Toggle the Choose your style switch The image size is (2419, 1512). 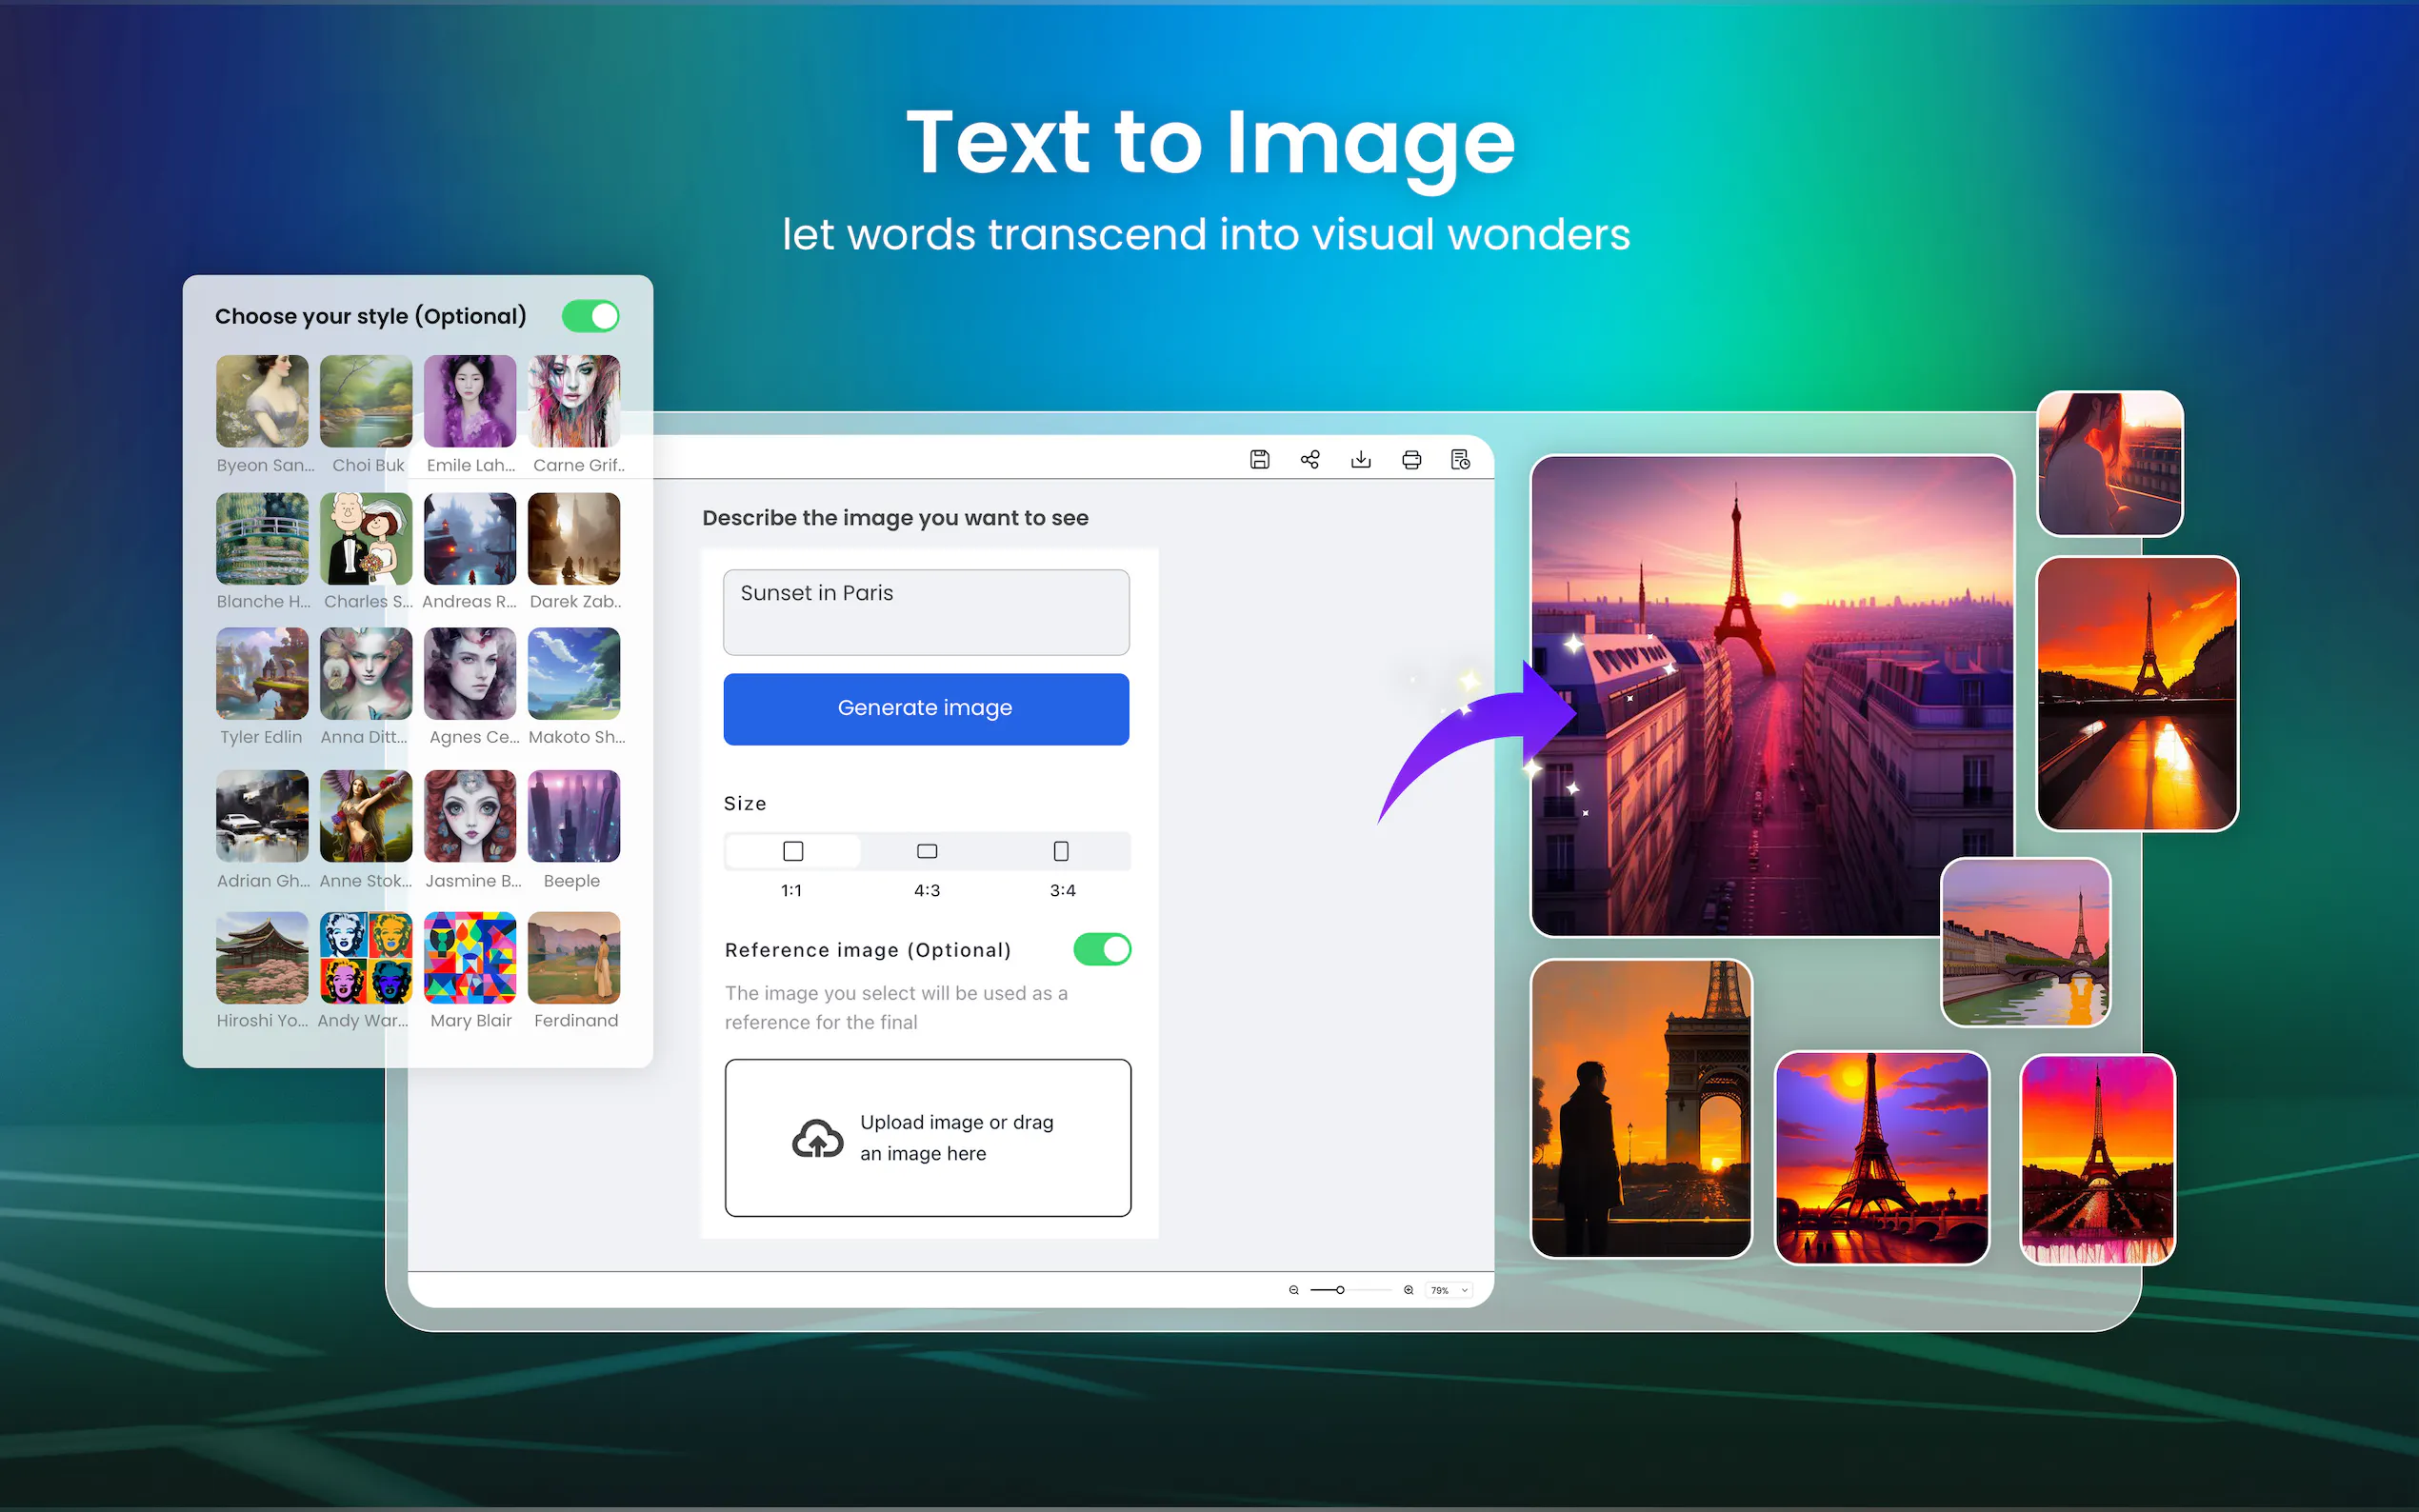(590, 316)
